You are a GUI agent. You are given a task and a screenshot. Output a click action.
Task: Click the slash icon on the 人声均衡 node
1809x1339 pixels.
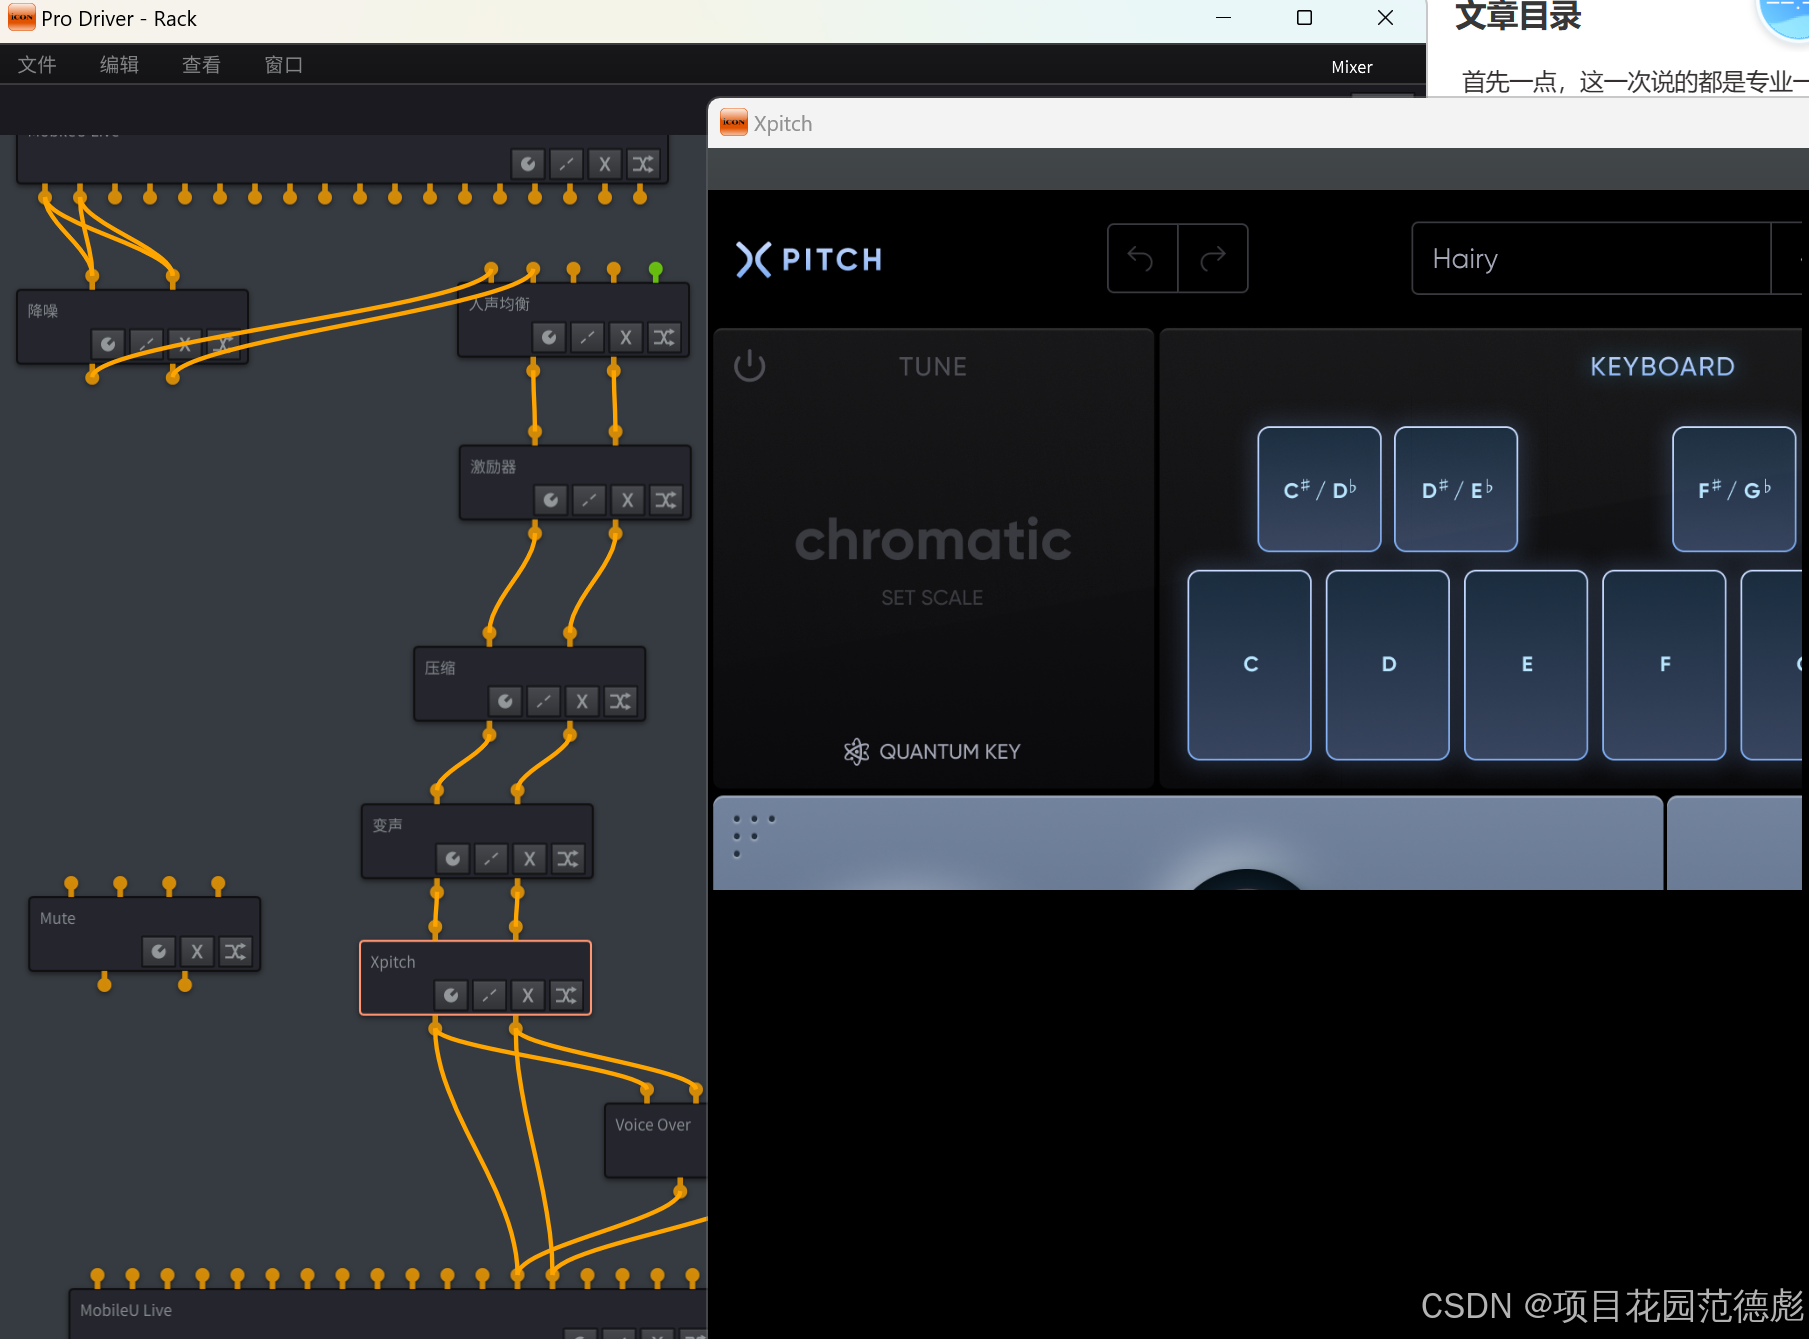tap(587, 337)
